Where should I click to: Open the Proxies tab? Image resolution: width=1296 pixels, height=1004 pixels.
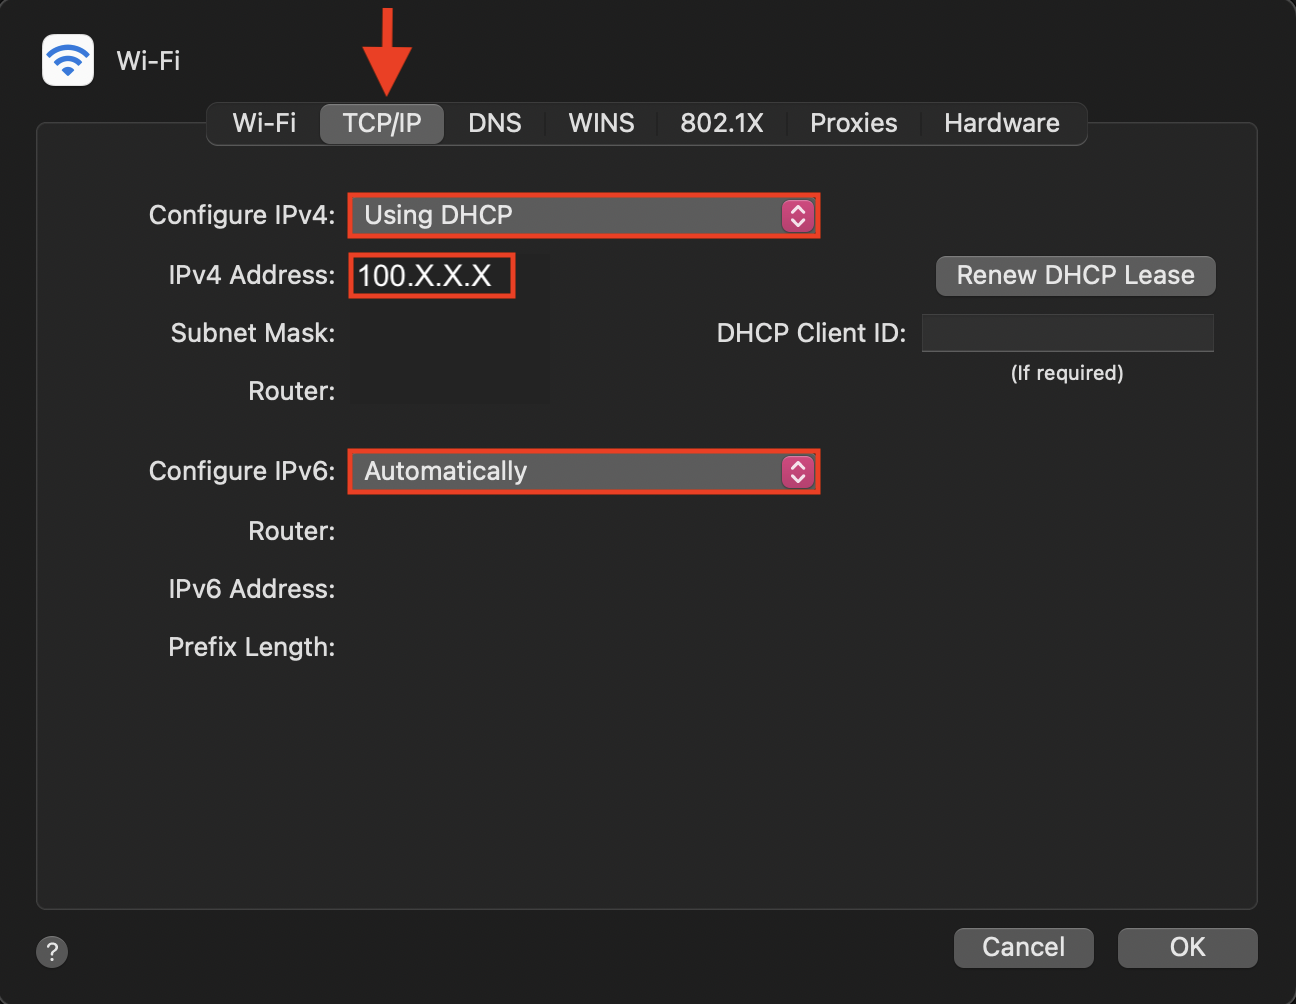[853, 124]
